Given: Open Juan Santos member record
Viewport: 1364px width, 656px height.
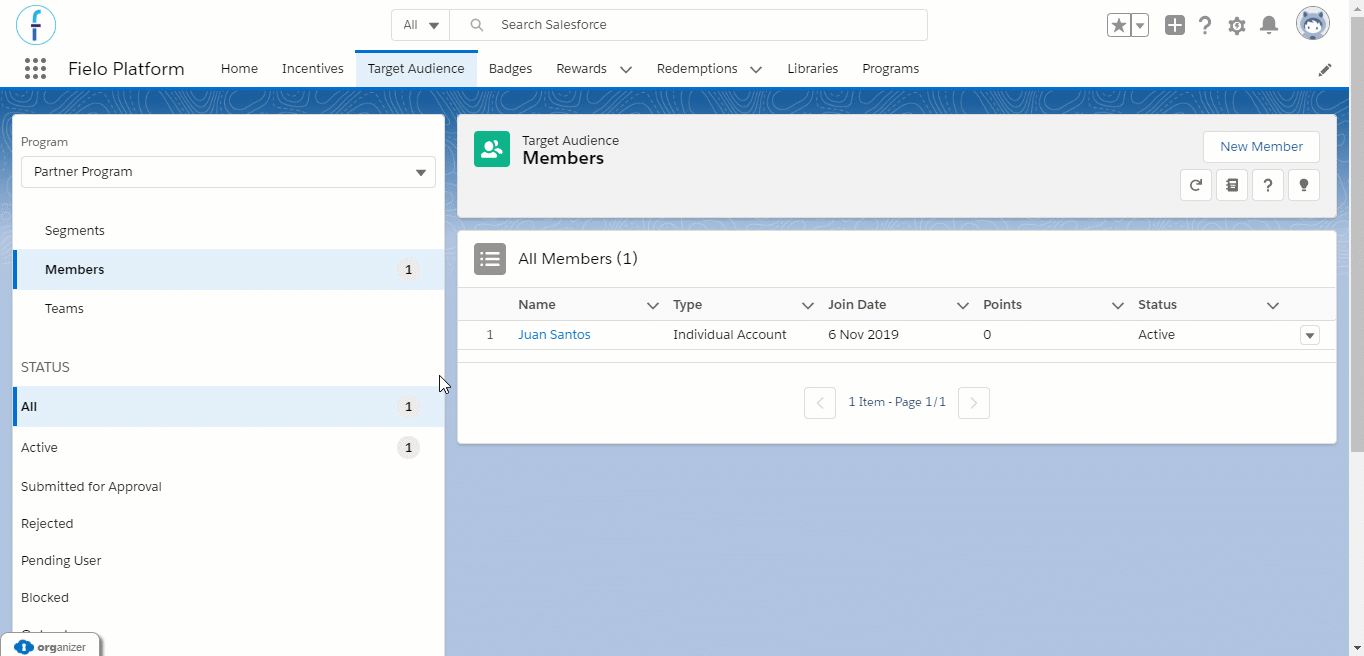Looking at the screenshot, I should 554,335.
